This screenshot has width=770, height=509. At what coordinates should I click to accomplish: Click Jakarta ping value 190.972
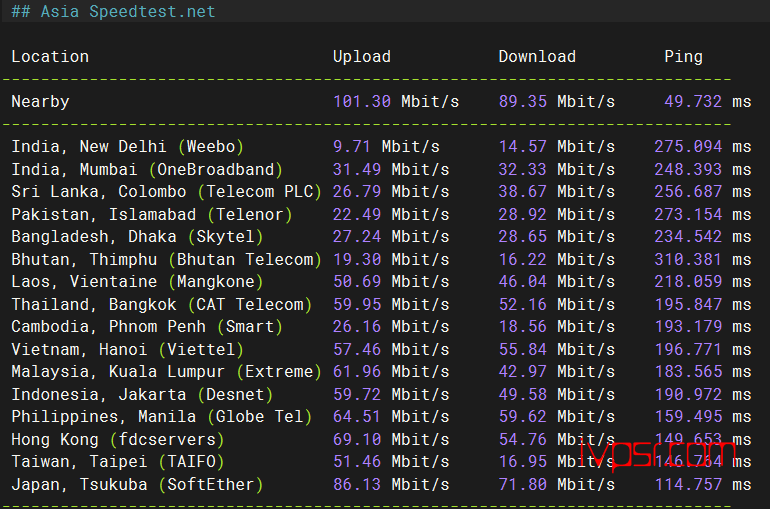688,394
